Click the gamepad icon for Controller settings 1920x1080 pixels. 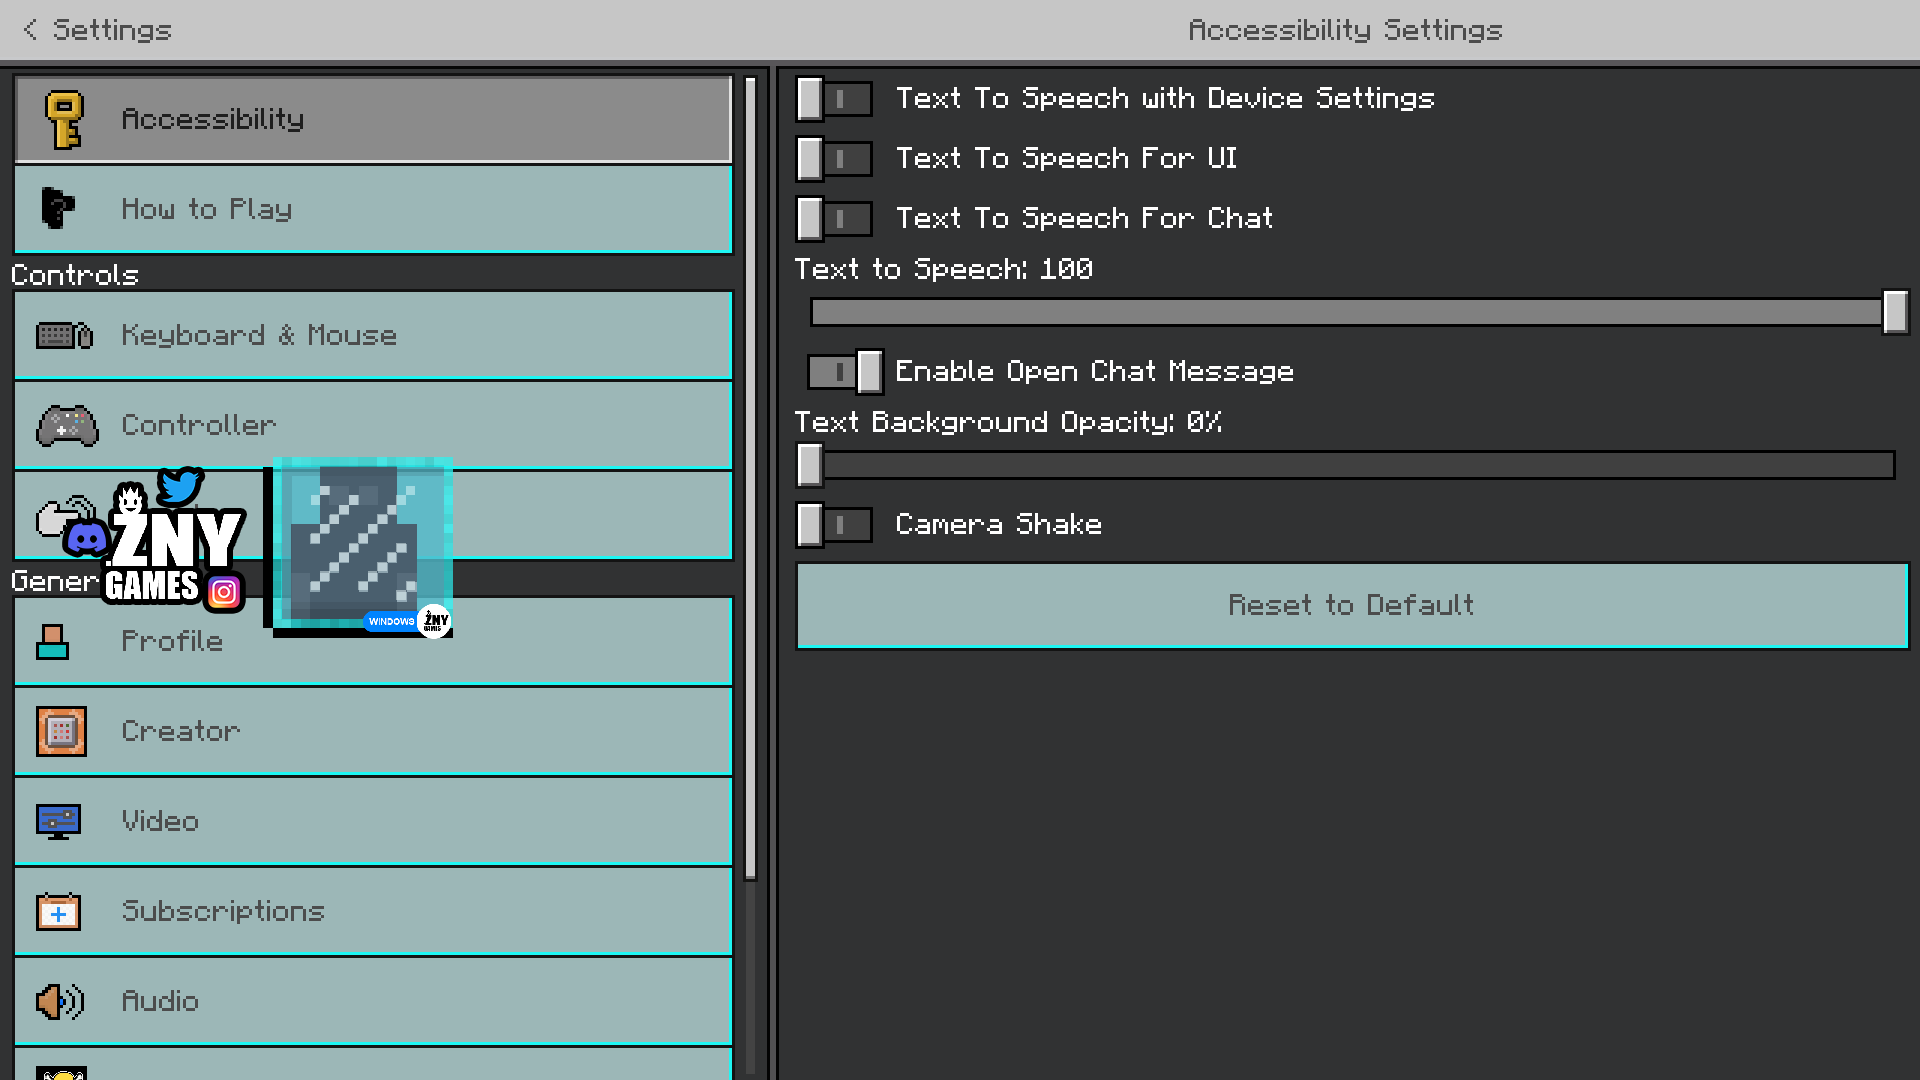tap(65, 424)
